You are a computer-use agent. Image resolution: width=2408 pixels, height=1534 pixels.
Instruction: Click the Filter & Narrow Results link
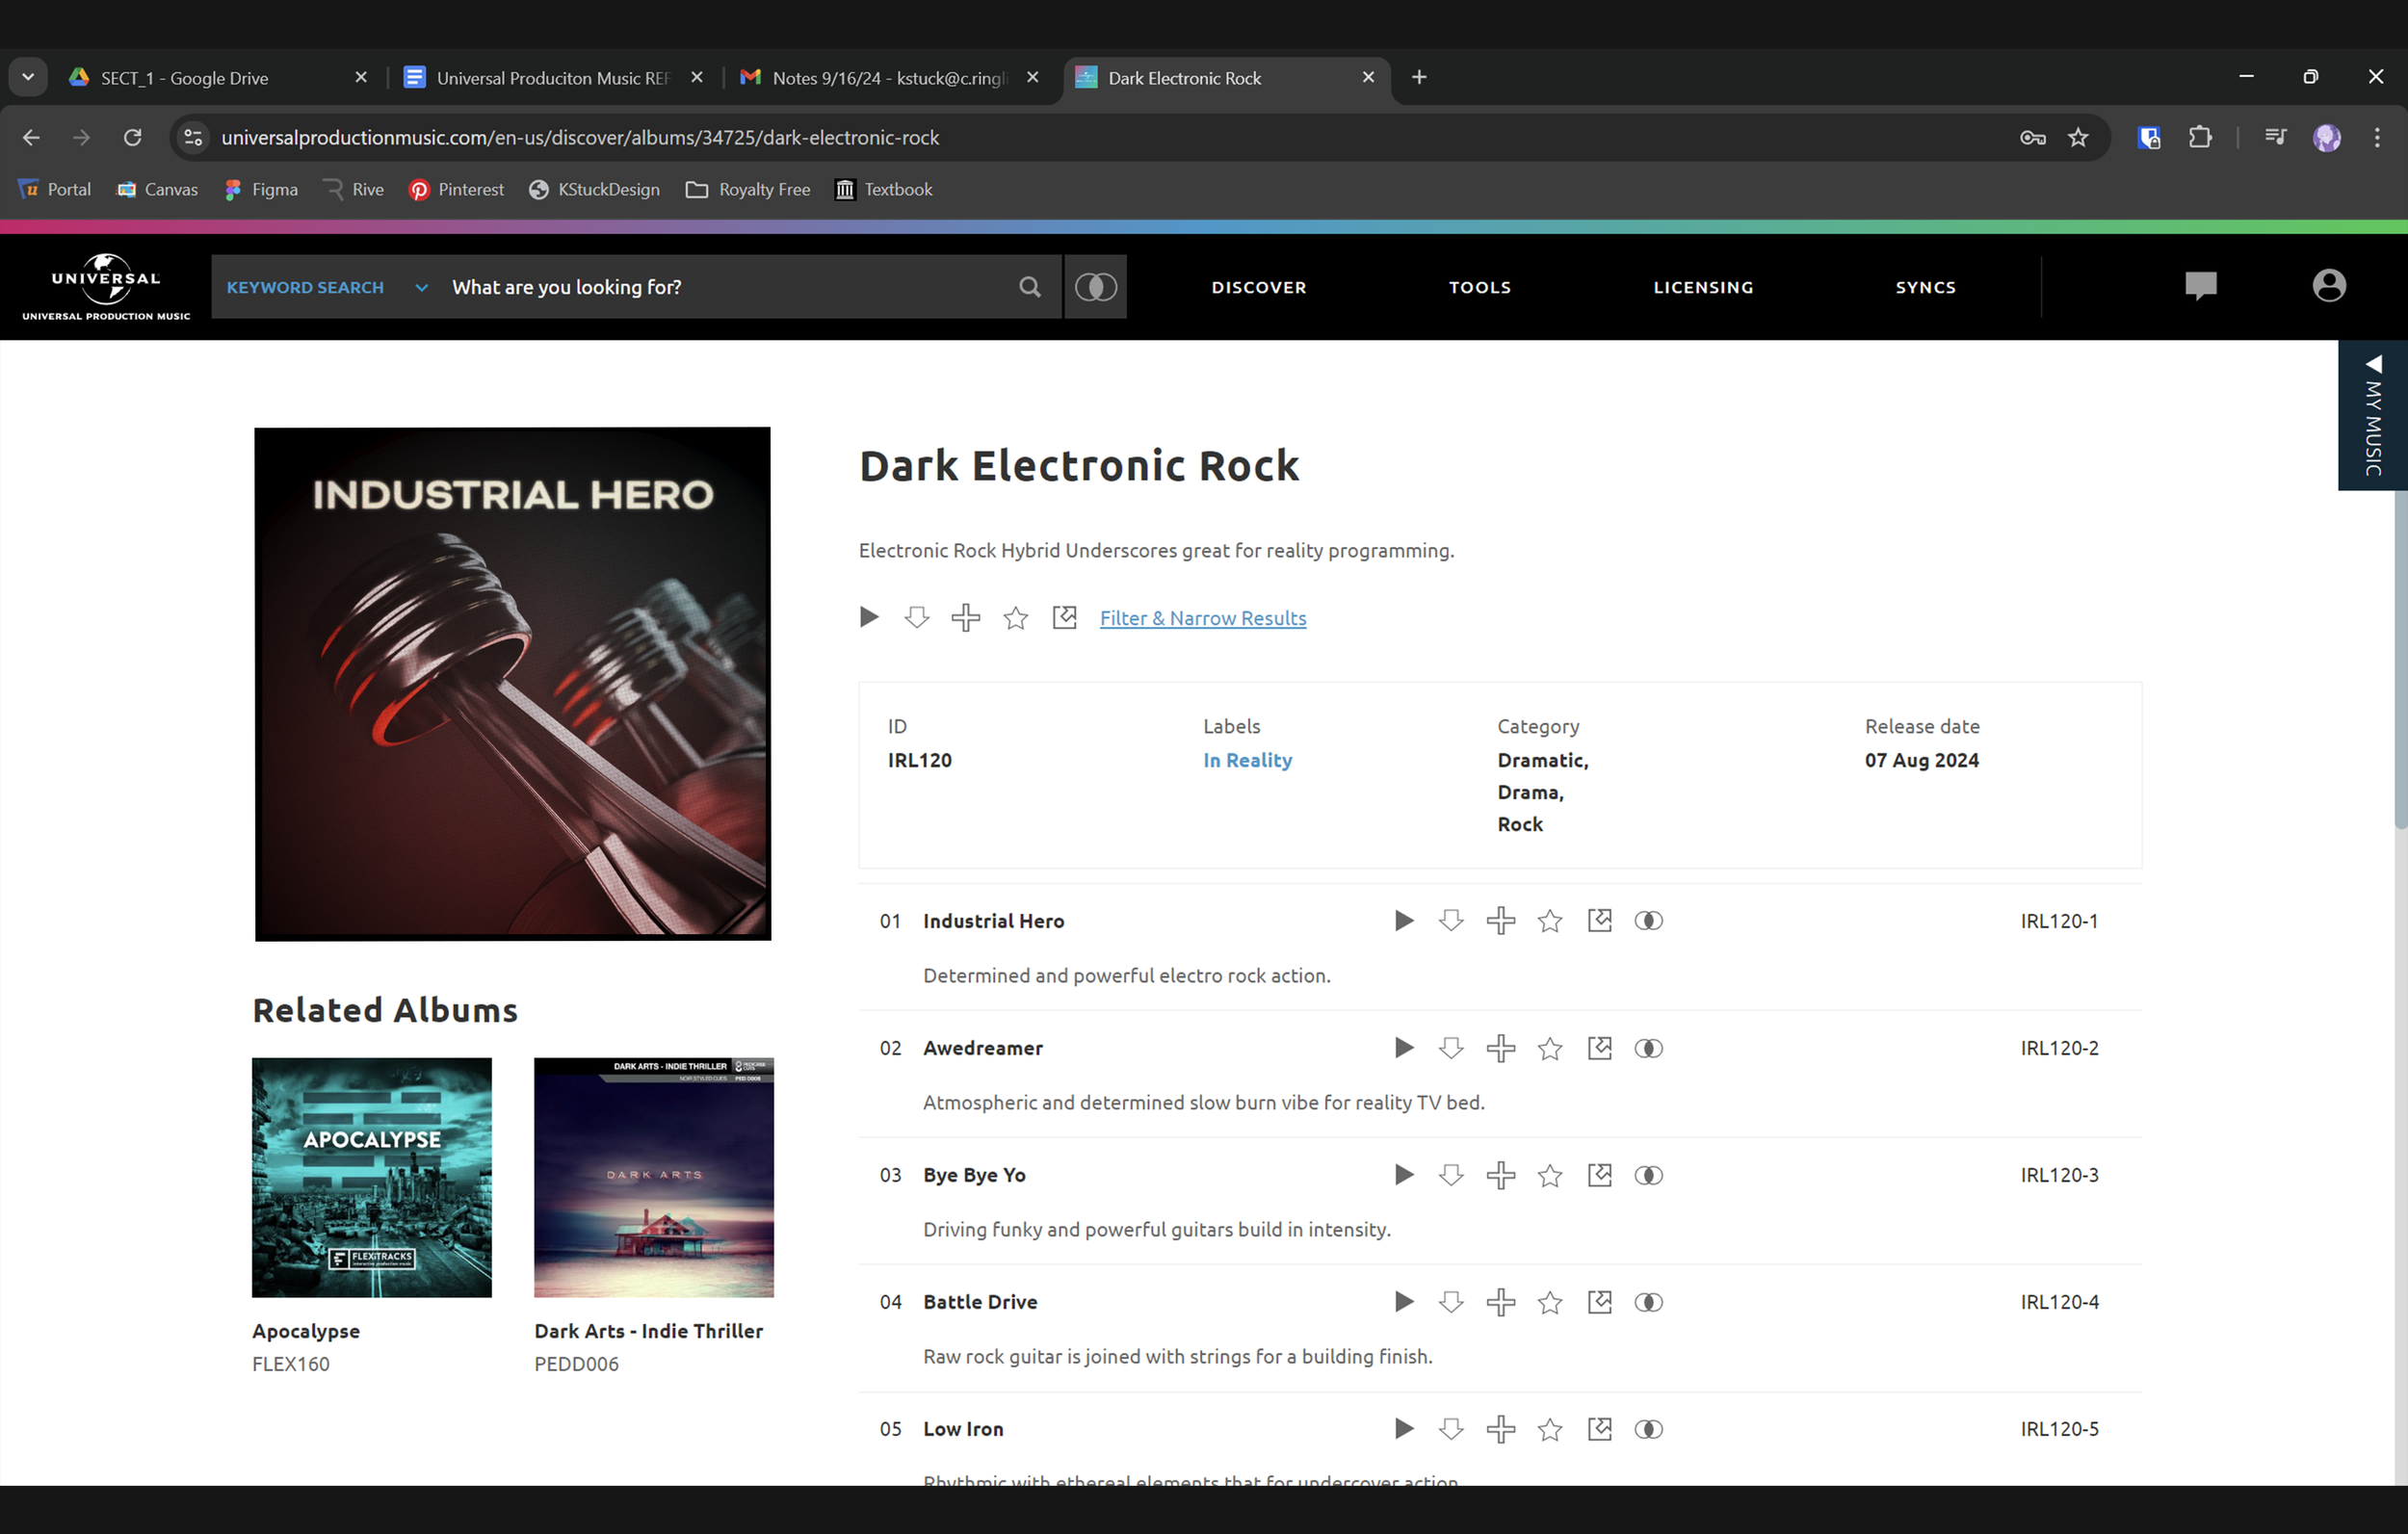[x=1202, y=618]
